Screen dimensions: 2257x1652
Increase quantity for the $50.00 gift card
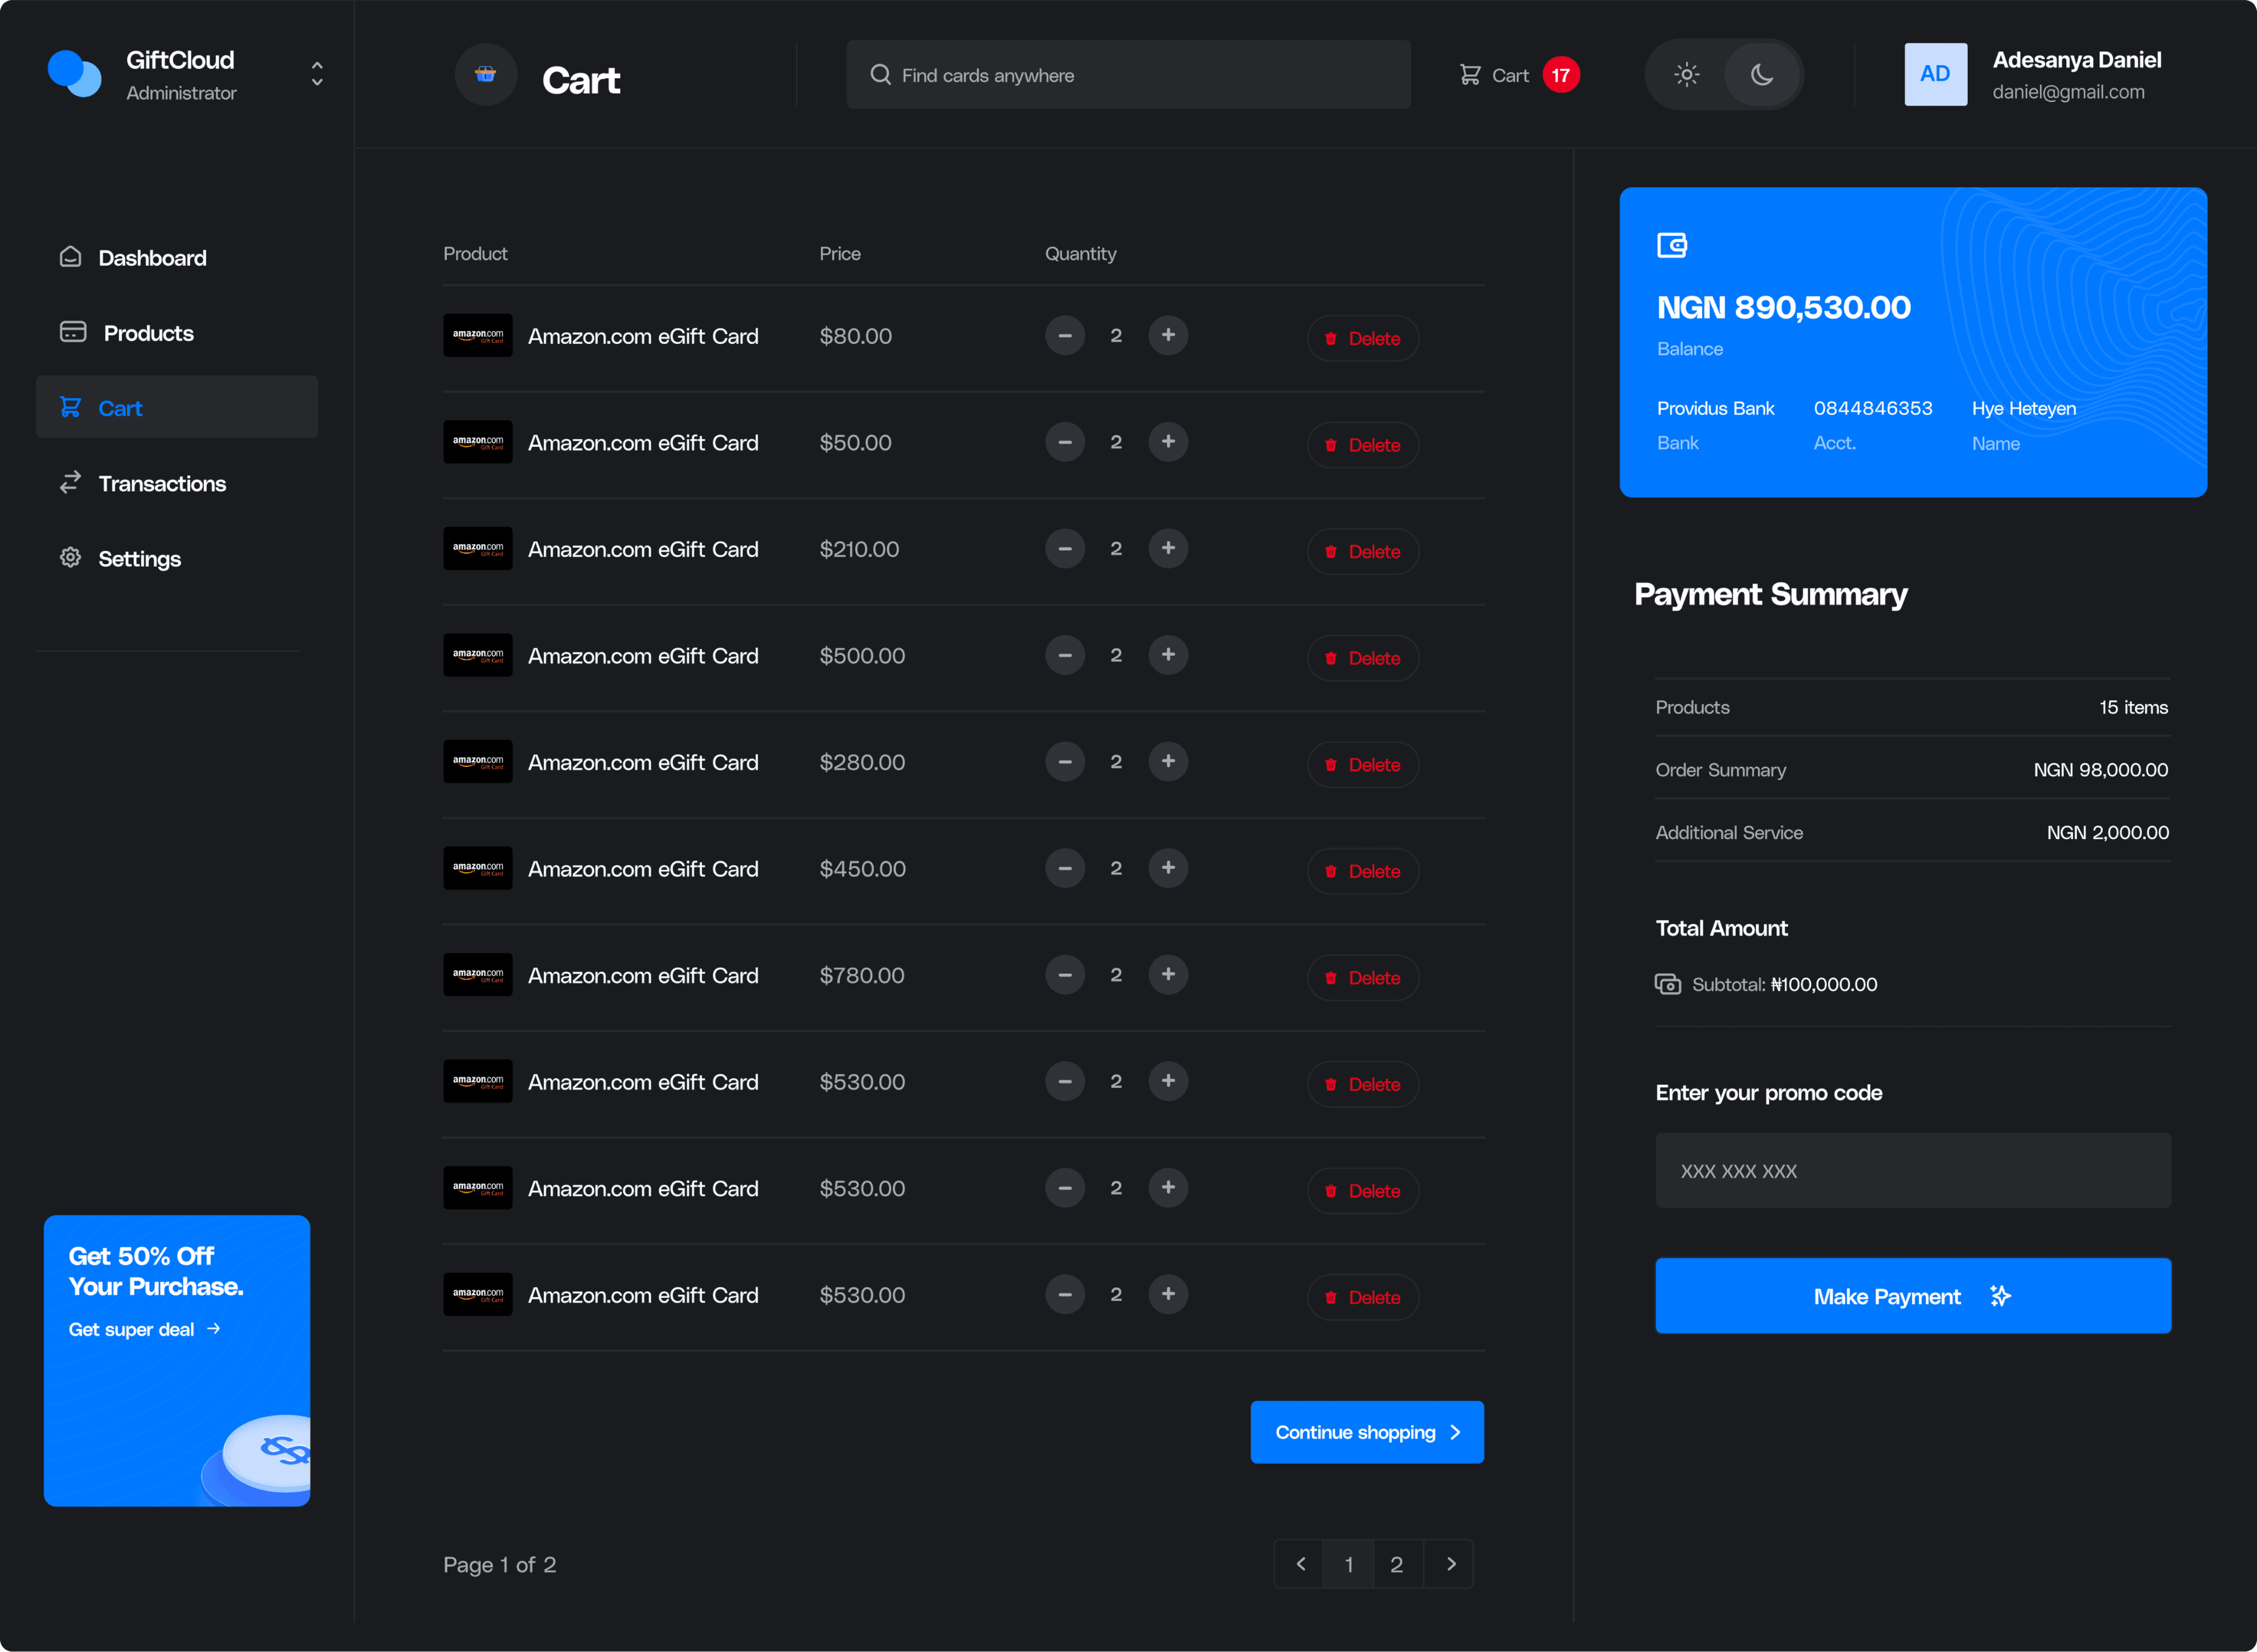(1168, 442)
